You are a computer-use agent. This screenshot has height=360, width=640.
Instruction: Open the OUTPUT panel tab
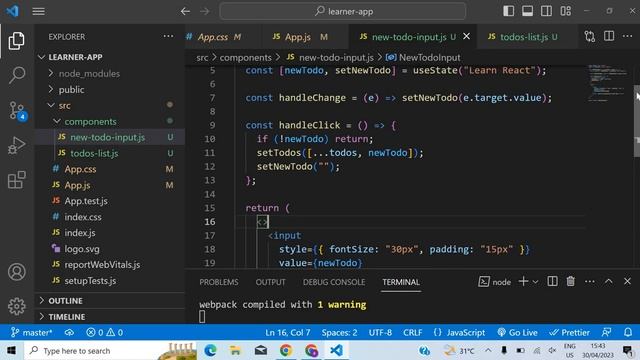pyautogui.click(x=270, y=282)
